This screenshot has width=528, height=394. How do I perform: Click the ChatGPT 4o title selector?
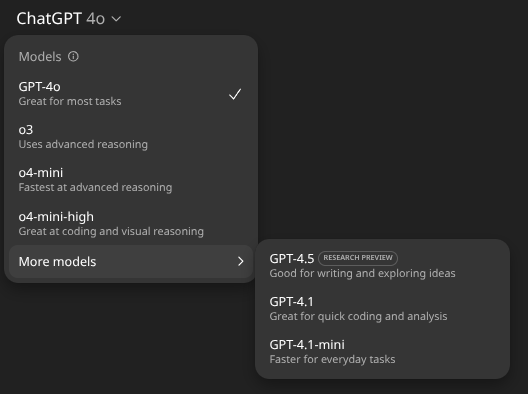(x=69, y=19)
